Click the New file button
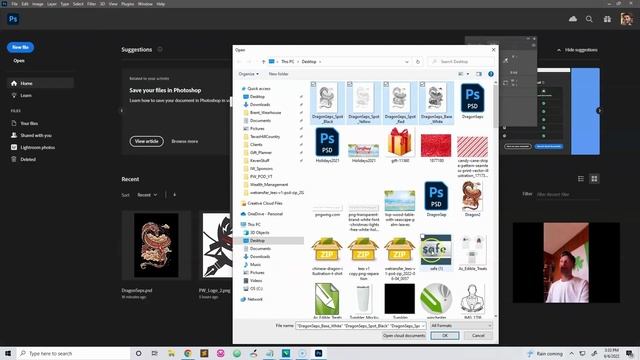640x360 pixels. coord(20,47)
